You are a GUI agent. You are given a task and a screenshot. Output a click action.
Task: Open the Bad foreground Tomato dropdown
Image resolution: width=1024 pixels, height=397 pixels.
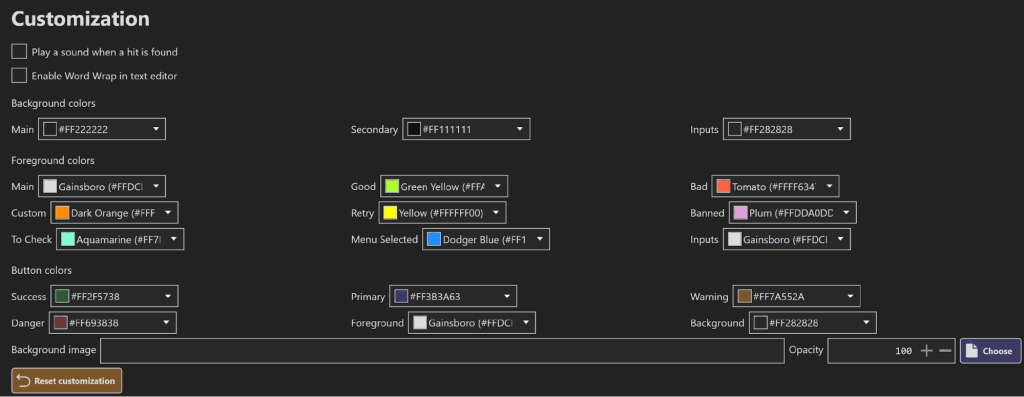click(x=775, y=187)
